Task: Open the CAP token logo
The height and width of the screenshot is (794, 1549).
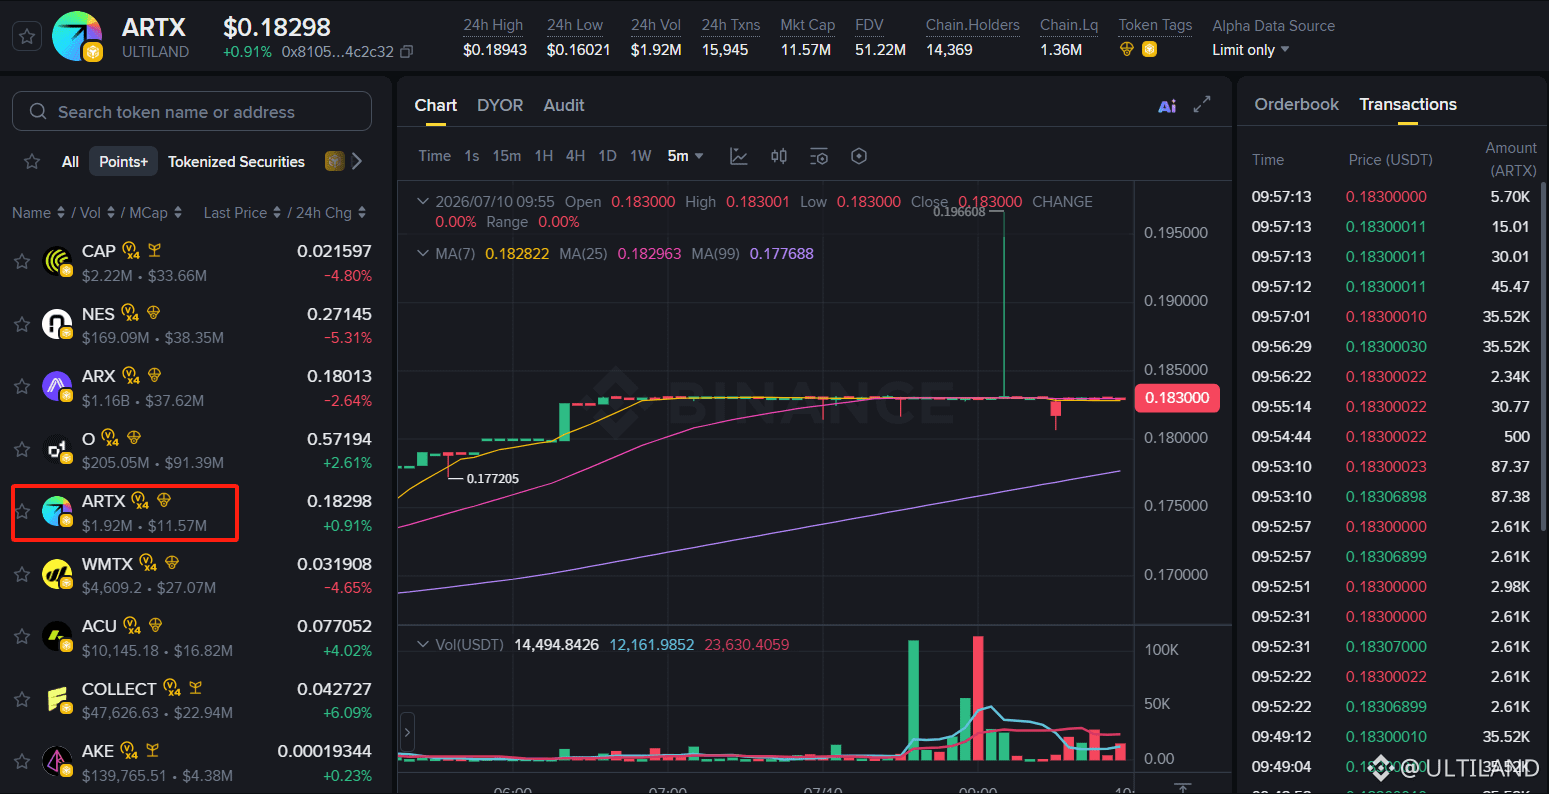Action: (x=57, y=262)
